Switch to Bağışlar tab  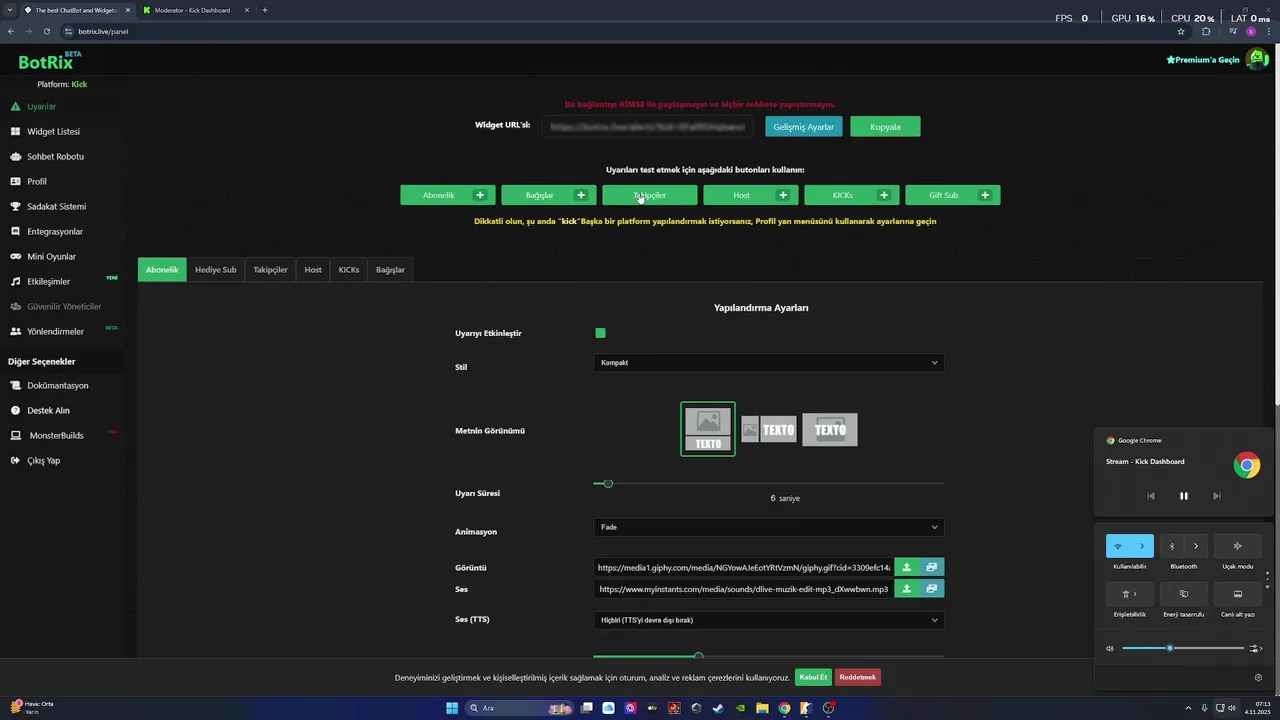(x=390, y=269)
